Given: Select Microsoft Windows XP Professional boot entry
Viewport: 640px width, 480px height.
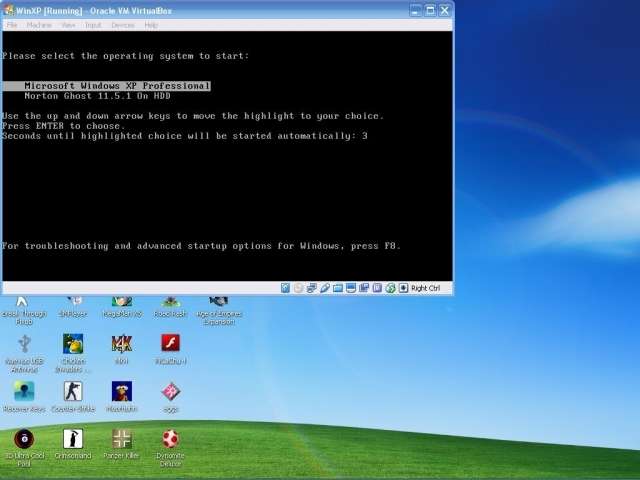Looking at the screenshot, I should pos(117,86).
